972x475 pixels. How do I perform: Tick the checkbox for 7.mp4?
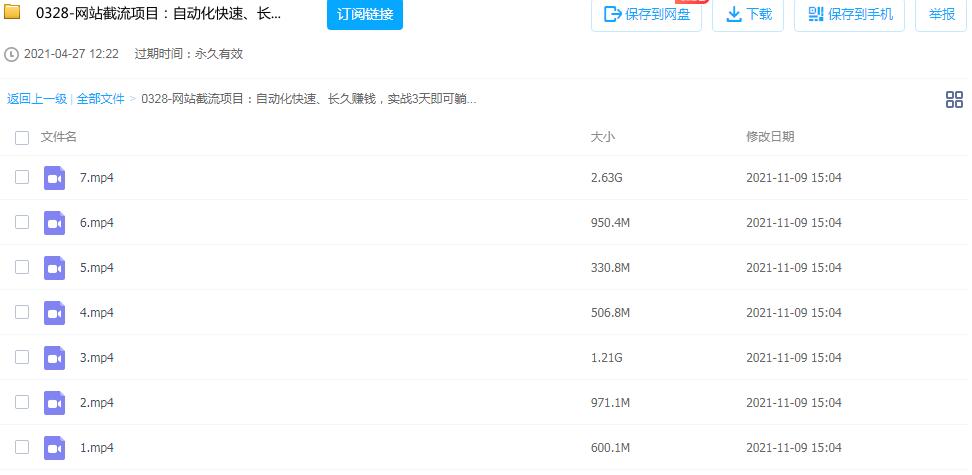tap(22, 177)
